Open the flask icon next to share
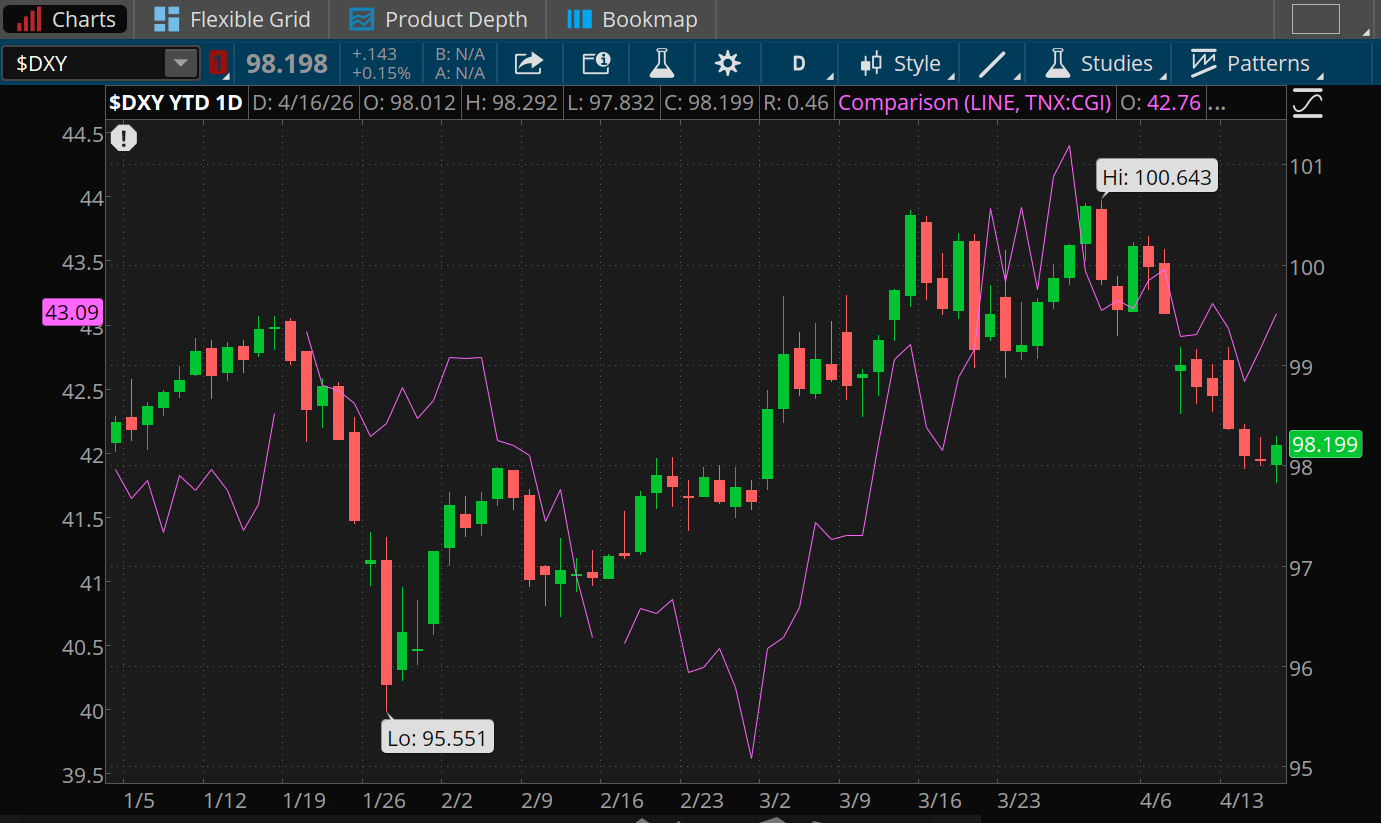 coord(661,64)
